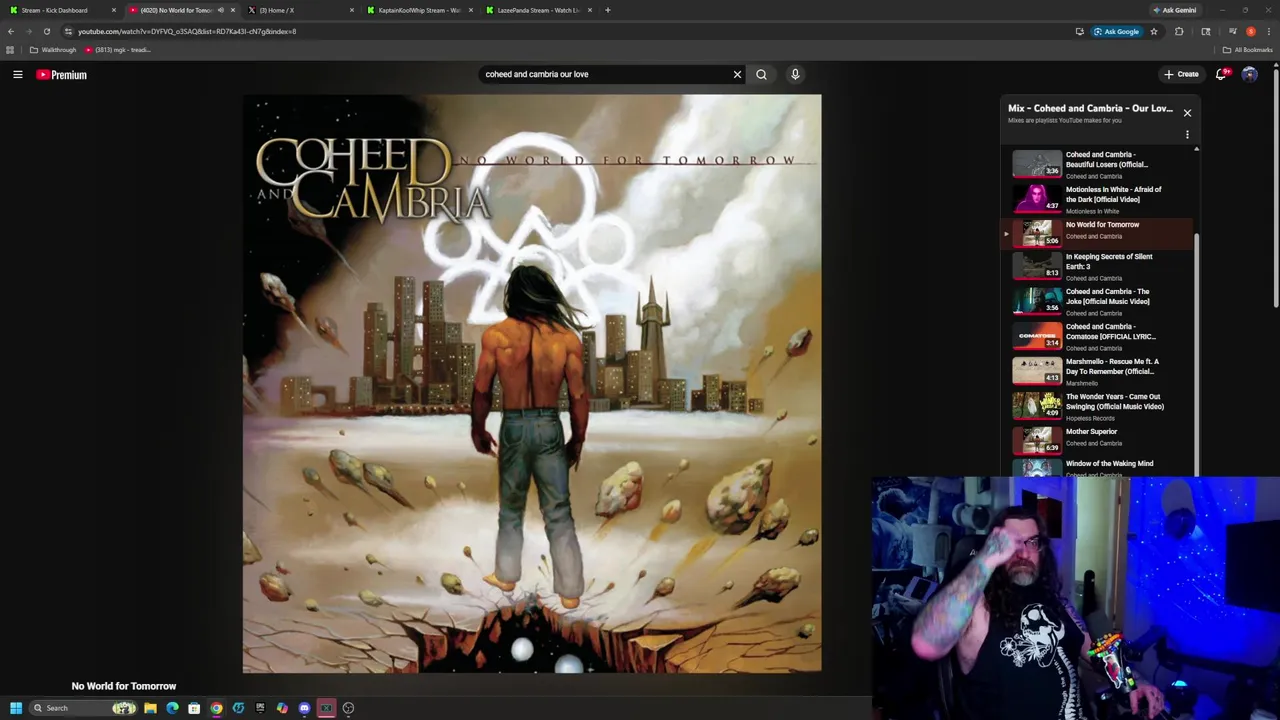The image size is (1280, 720).
Task: Open Microsoft Edge from taskbar
Action: pos(172,708)
